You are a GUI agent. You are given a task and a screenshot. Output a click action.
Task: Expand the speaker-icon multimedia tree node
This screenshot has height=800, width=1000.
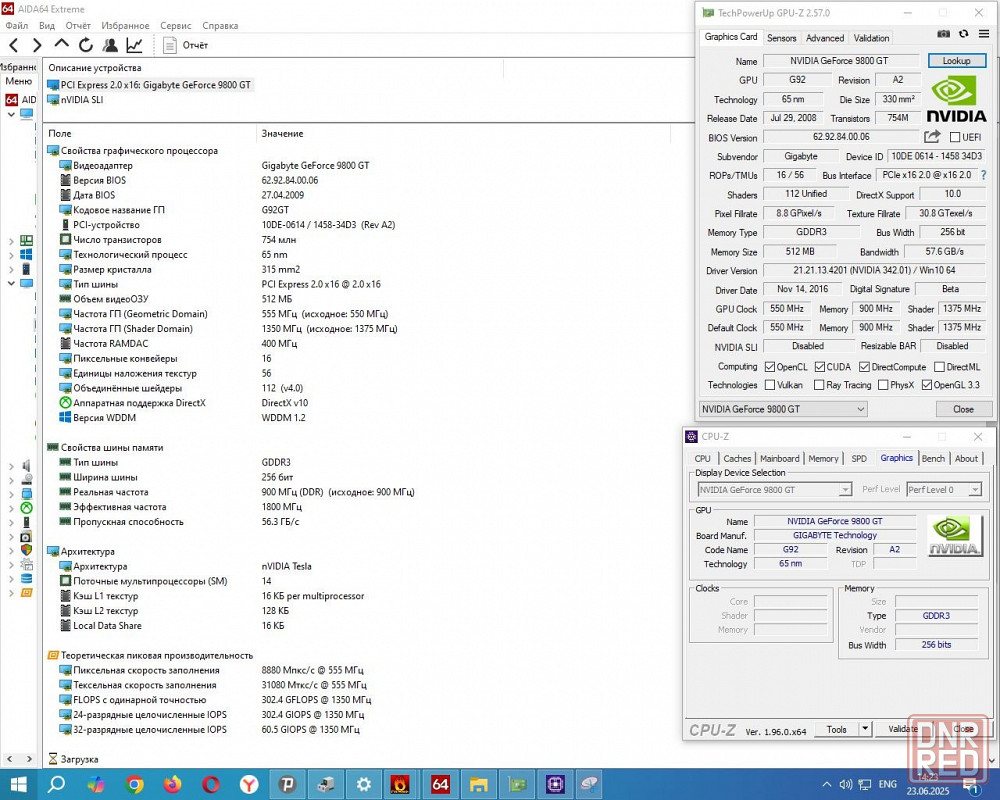(11, 466)
